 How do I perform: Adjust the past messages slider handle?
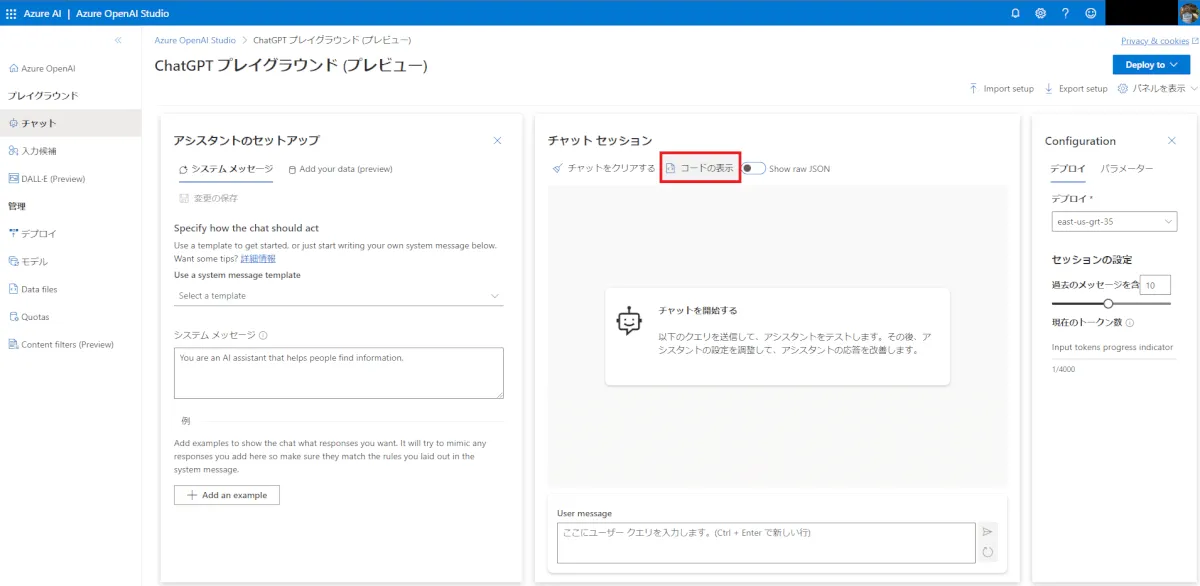coord(1108,303)
